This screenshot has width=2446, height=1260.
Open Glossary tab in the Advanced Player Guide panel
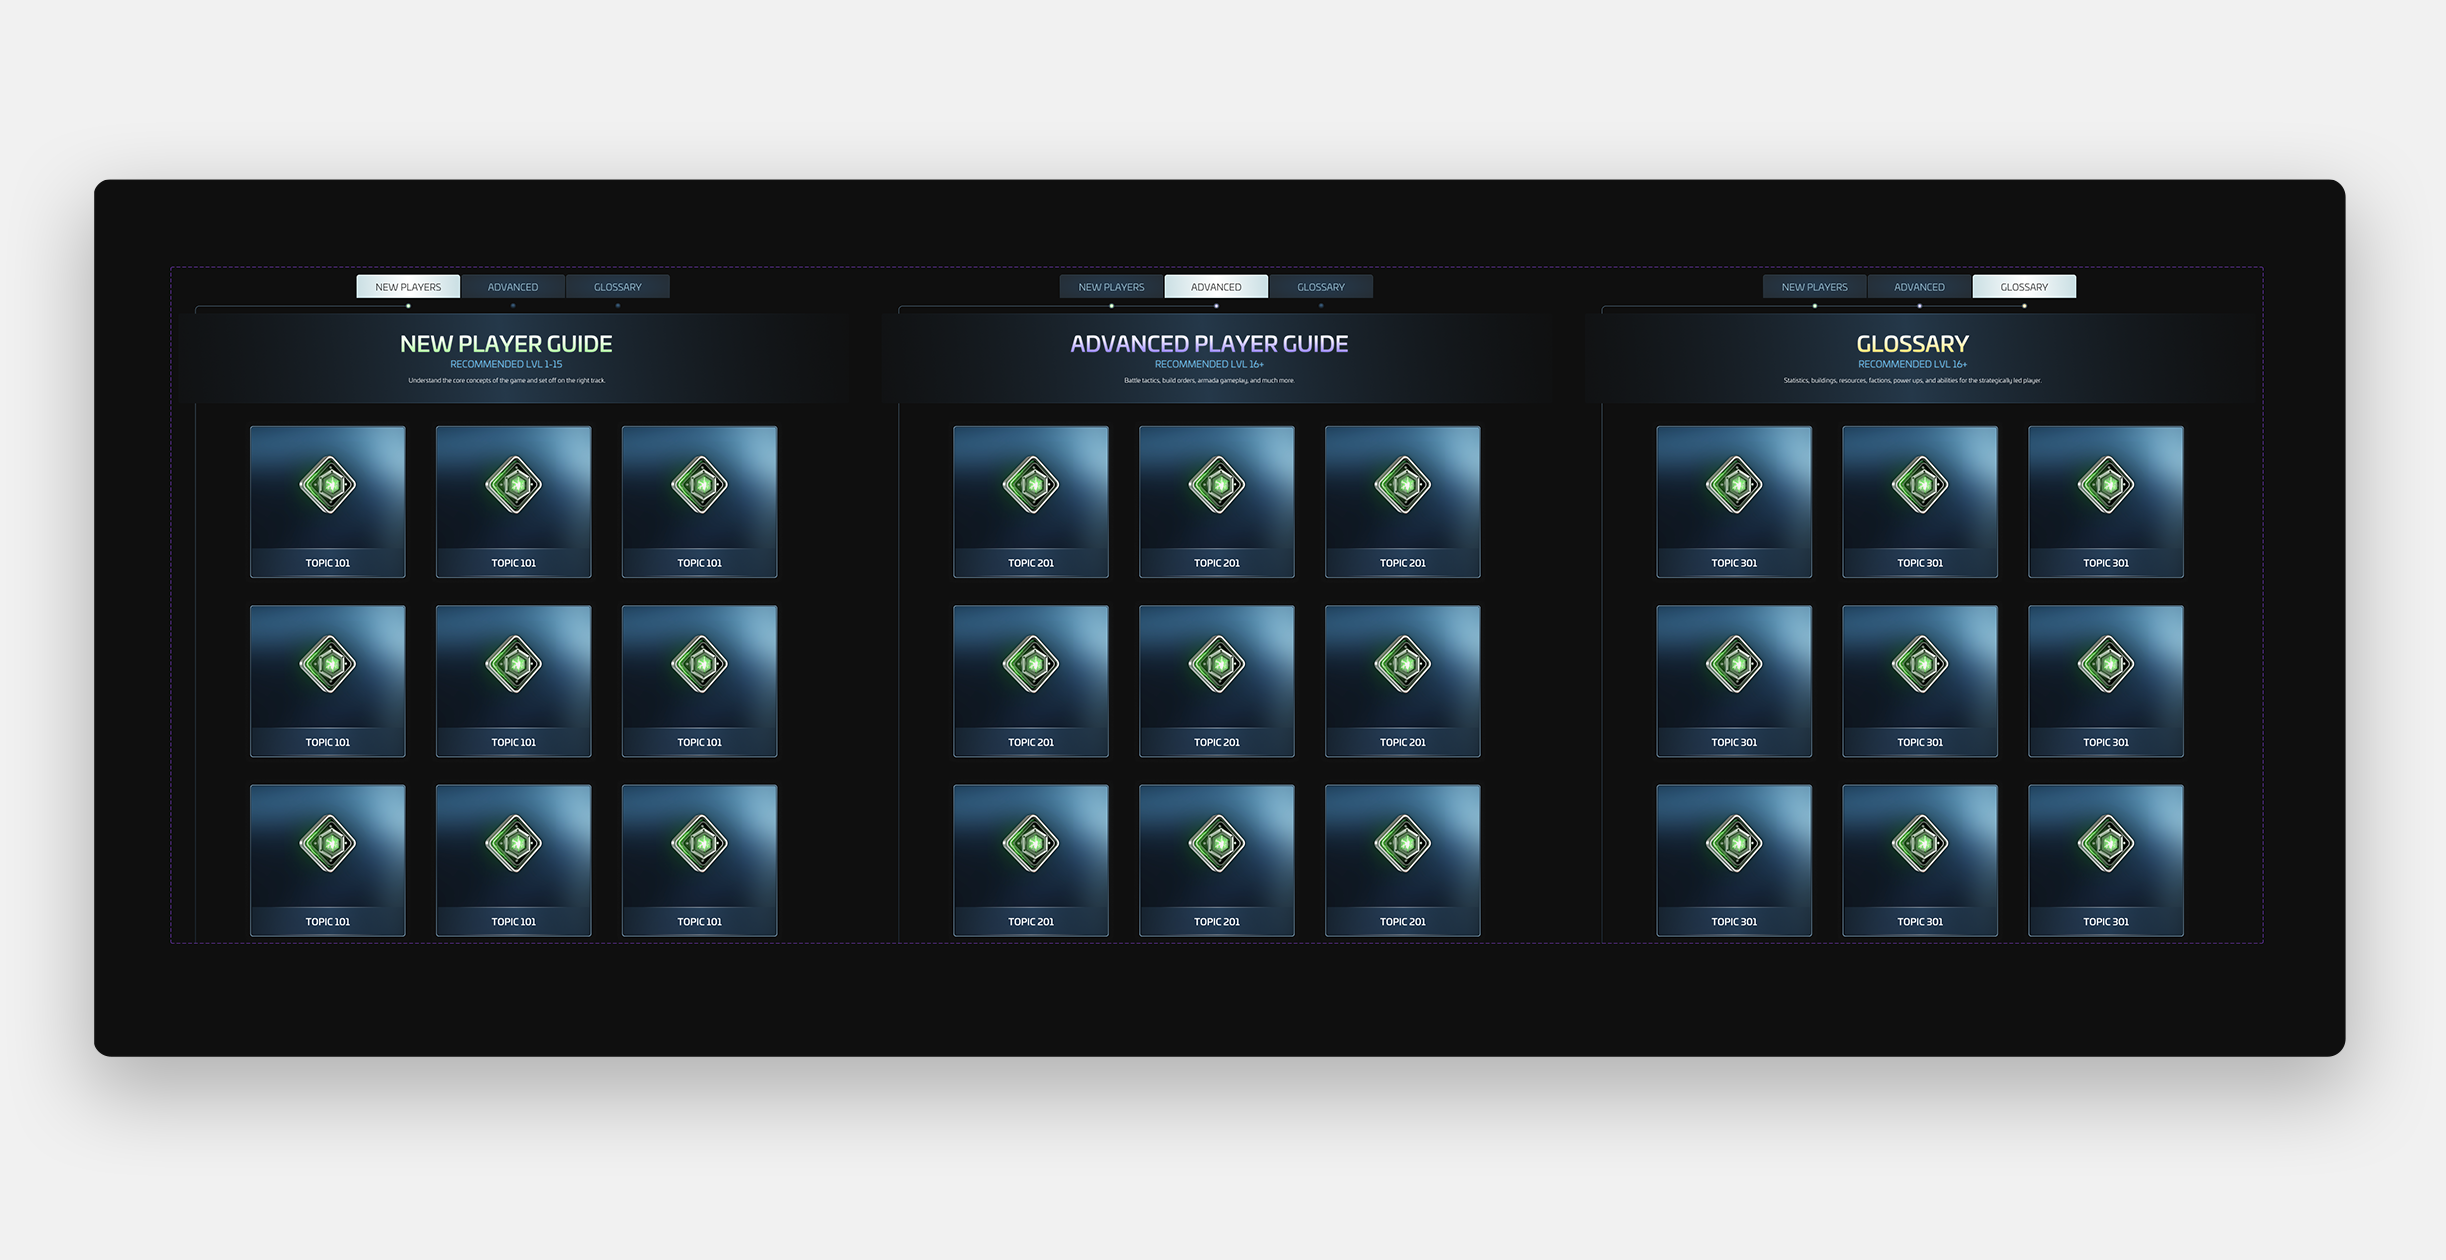[1321, 287]
